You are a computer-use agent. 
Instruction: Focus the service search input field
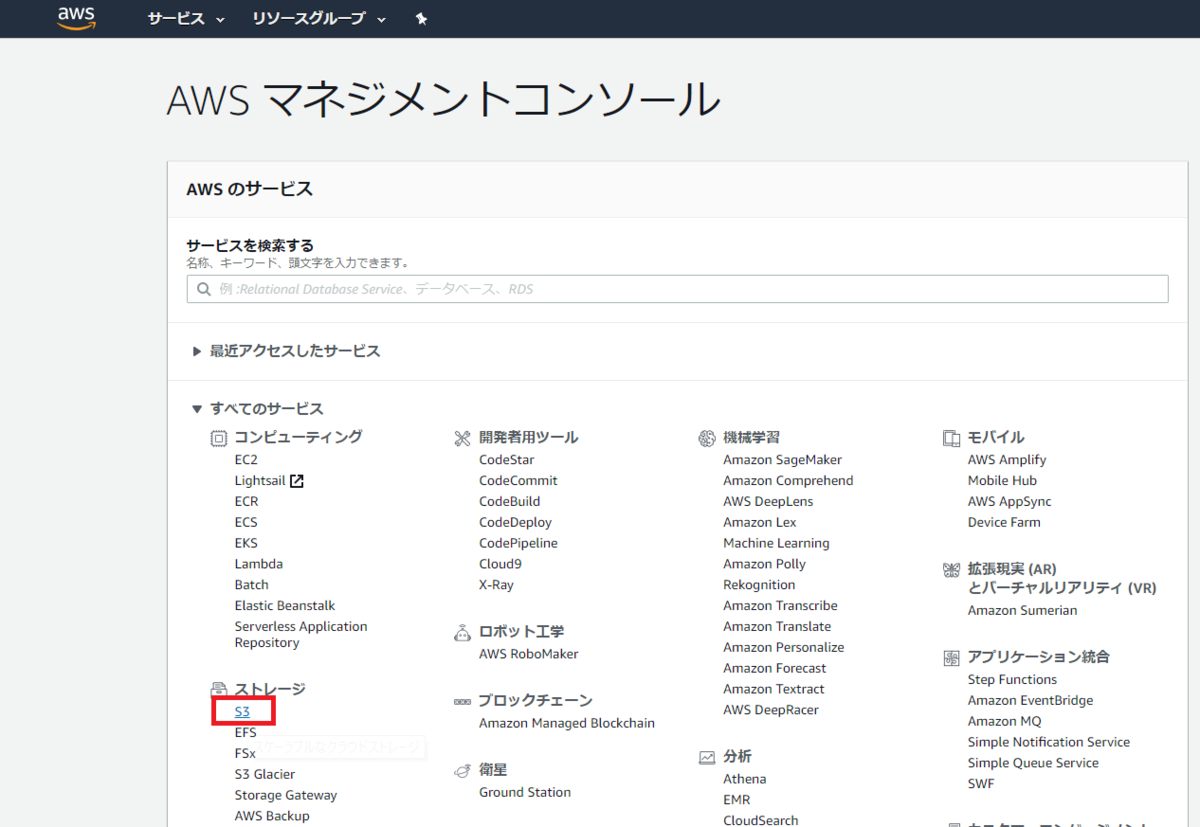pyautogui.click(x=677, y=289)
